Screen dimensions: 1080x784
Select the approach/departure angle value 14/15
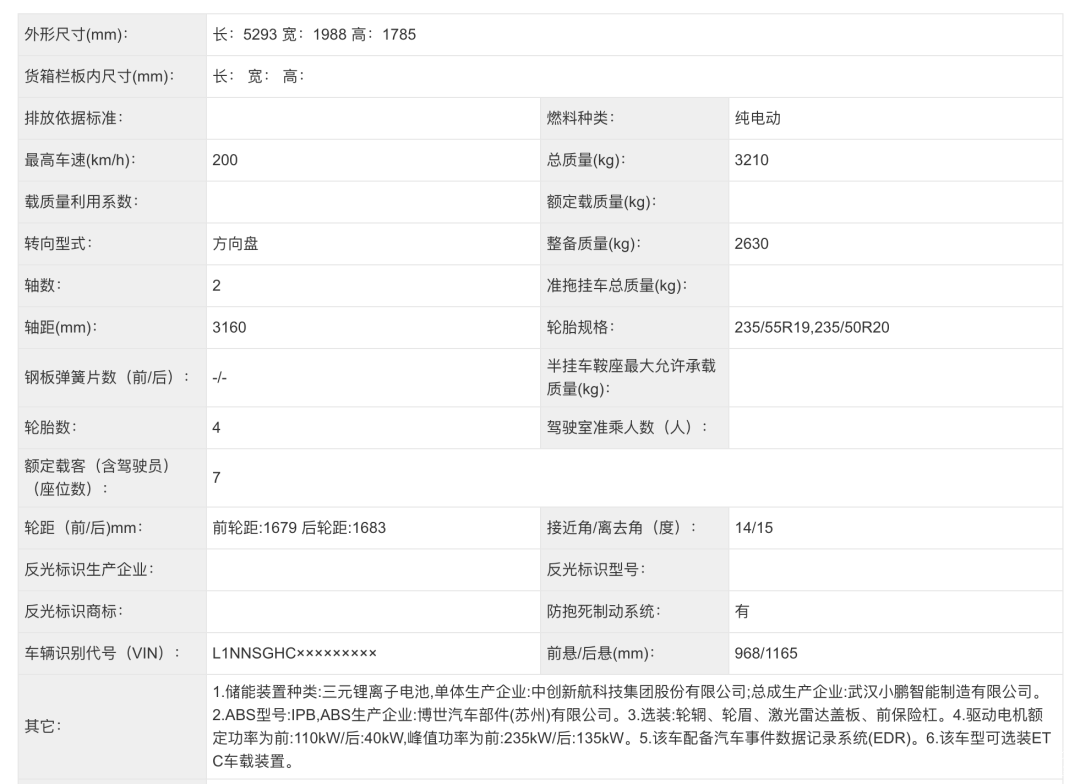(753, 528)
